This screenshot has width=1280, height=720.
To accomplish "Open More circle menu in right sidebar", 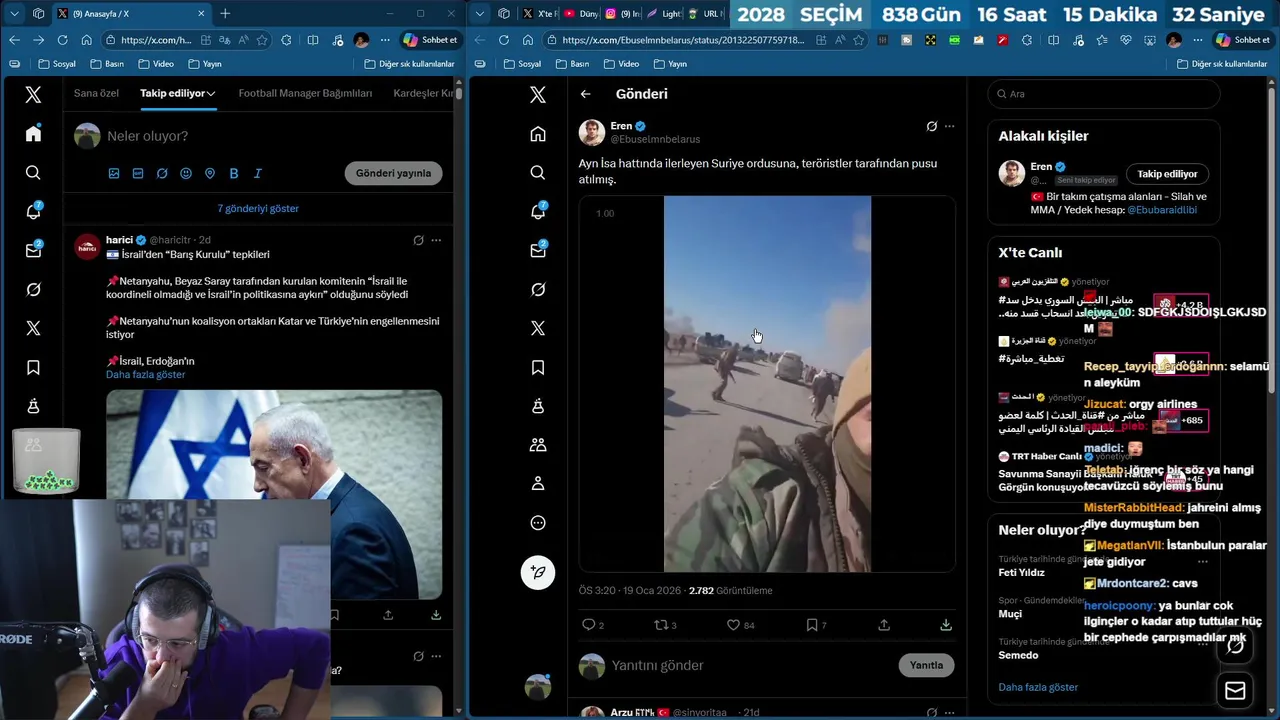I will (x=538, y=523).
